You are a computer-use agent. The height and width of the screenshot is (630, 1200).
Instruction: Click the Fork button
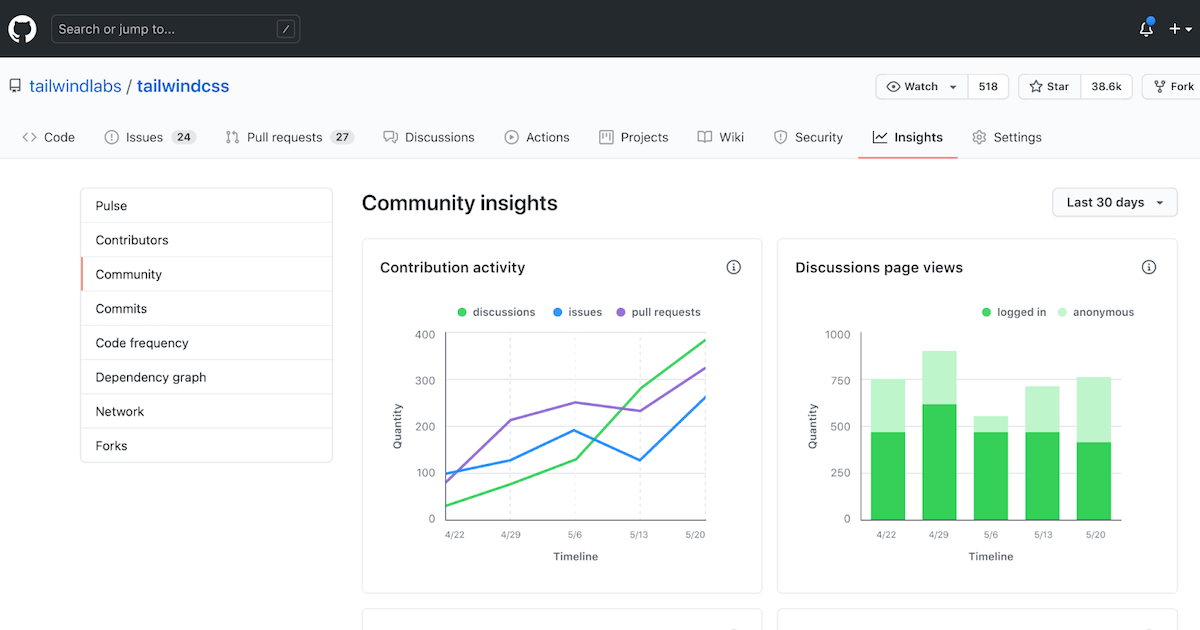pyautogui.click(x=1174, y=87)
